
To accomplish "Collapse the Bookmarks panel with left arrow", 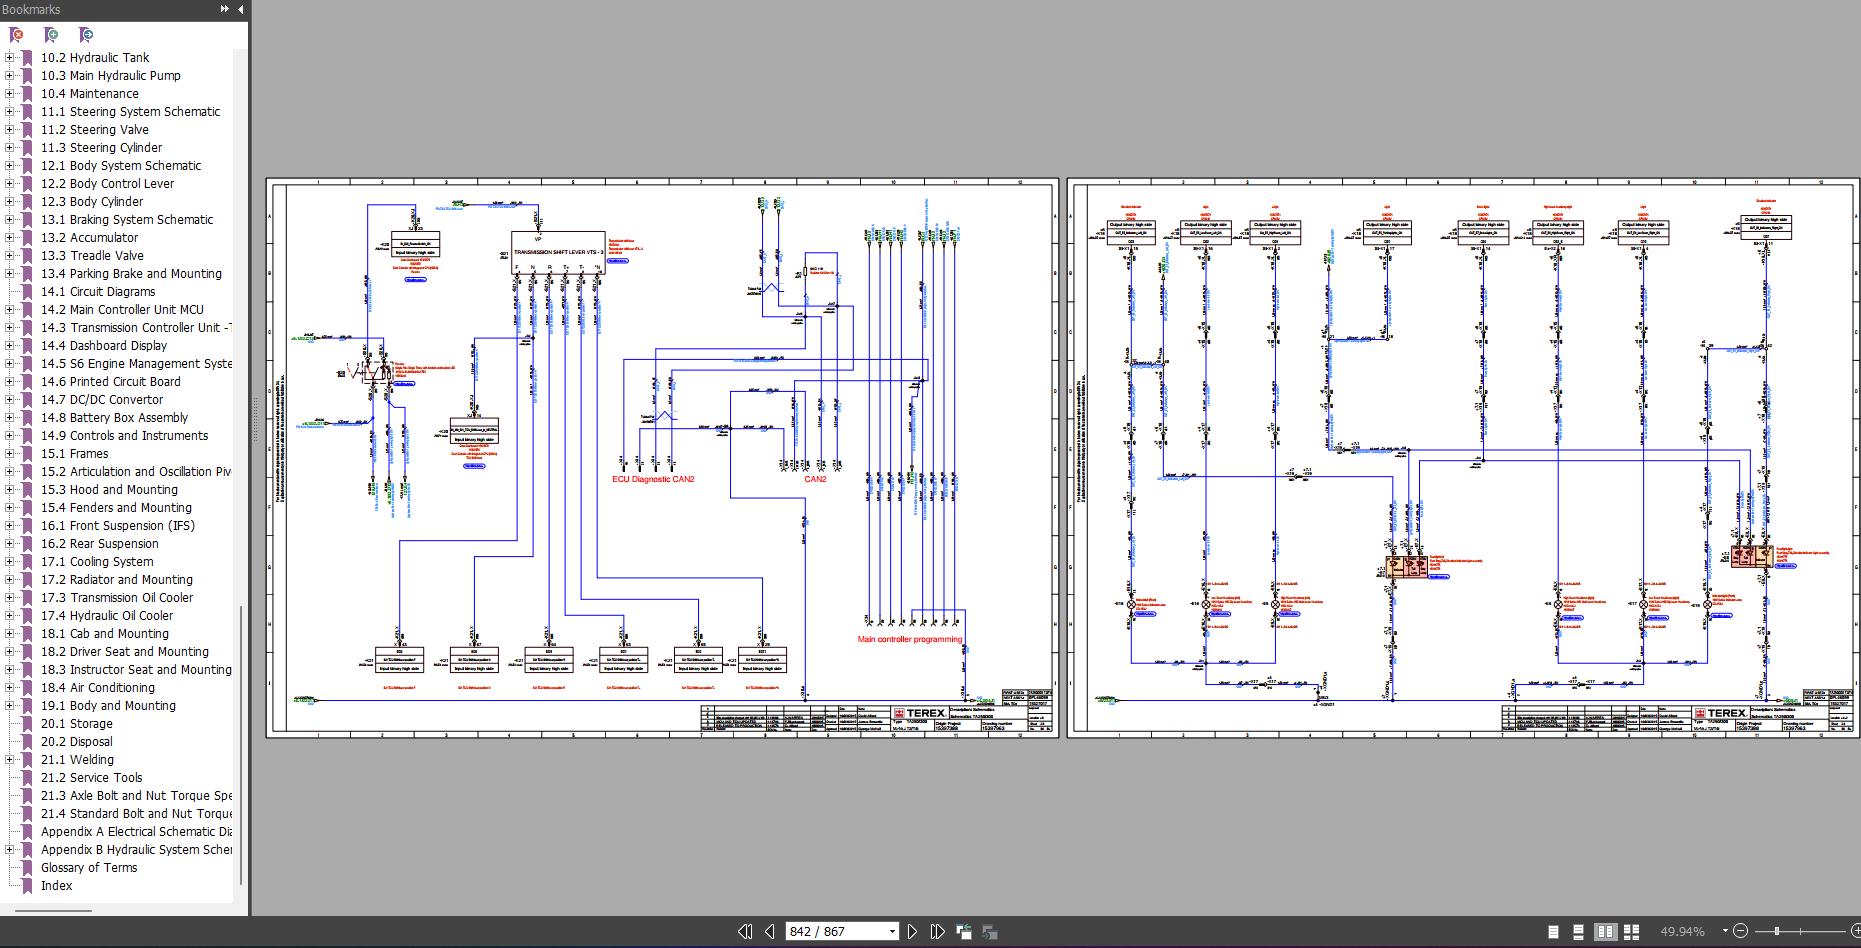I will tap(241, 9).
